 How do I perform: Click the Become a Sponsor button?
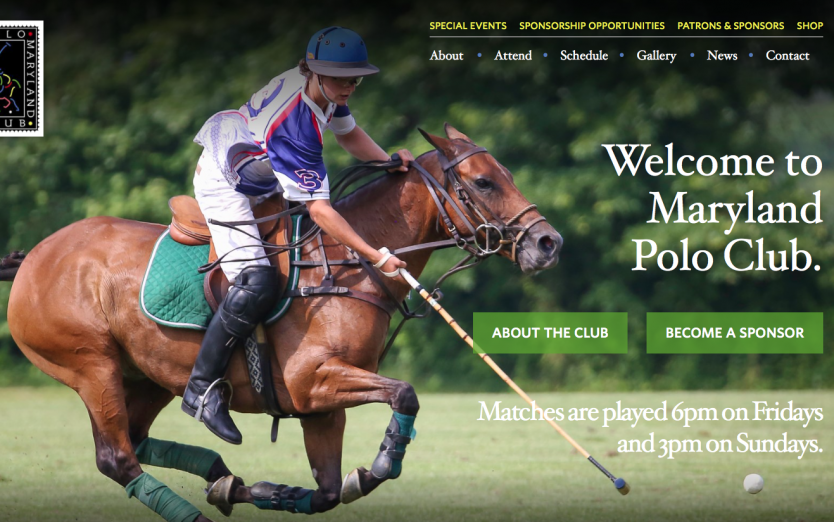click(735, 333)
